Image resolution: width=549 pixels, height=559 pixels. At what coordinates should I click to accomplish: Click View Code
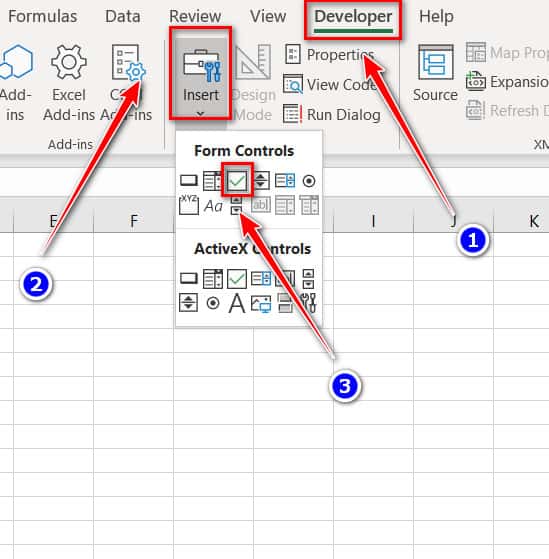tap(330, 84)
